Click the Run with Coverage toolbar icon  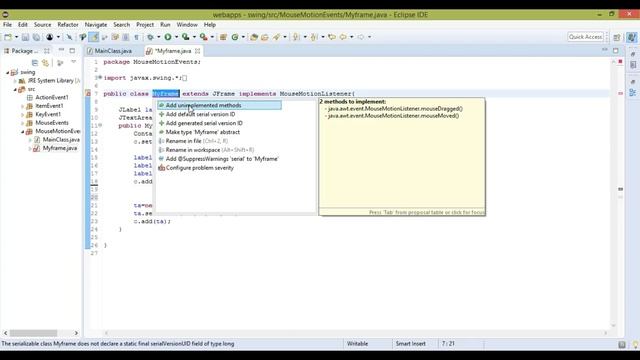click(x=185, y=37)
